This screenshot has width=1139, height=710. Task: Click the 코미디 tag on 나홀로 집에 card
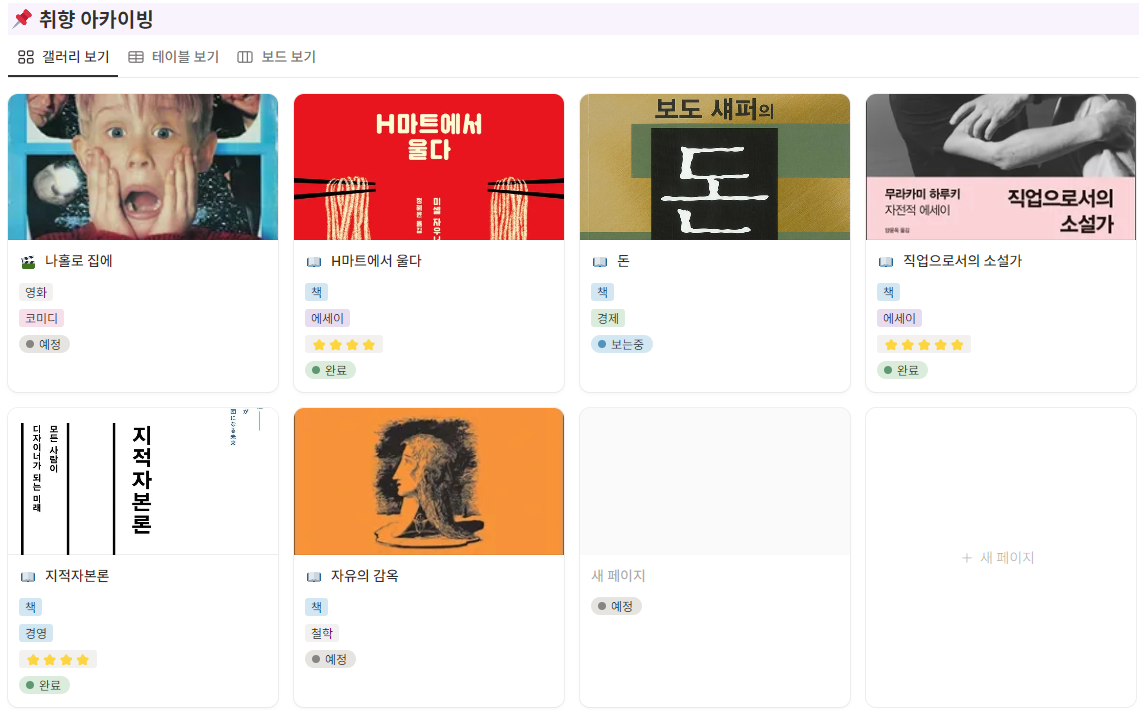click(41, 317)
